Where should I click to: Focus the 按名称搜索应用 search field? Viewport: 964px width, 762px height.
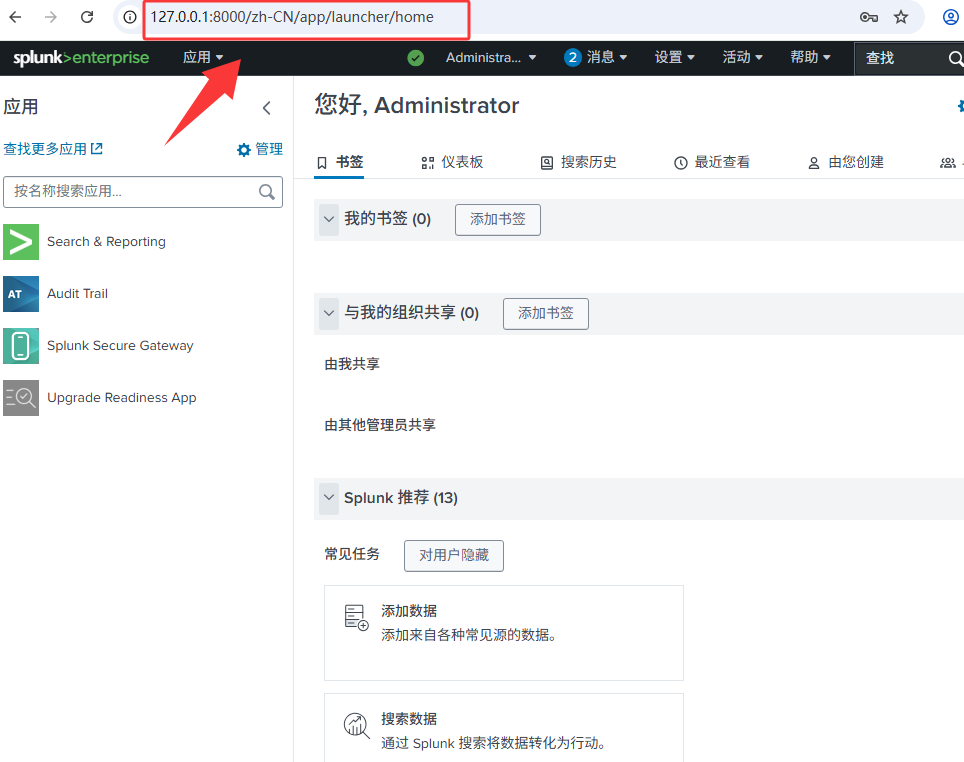(143, 192)
